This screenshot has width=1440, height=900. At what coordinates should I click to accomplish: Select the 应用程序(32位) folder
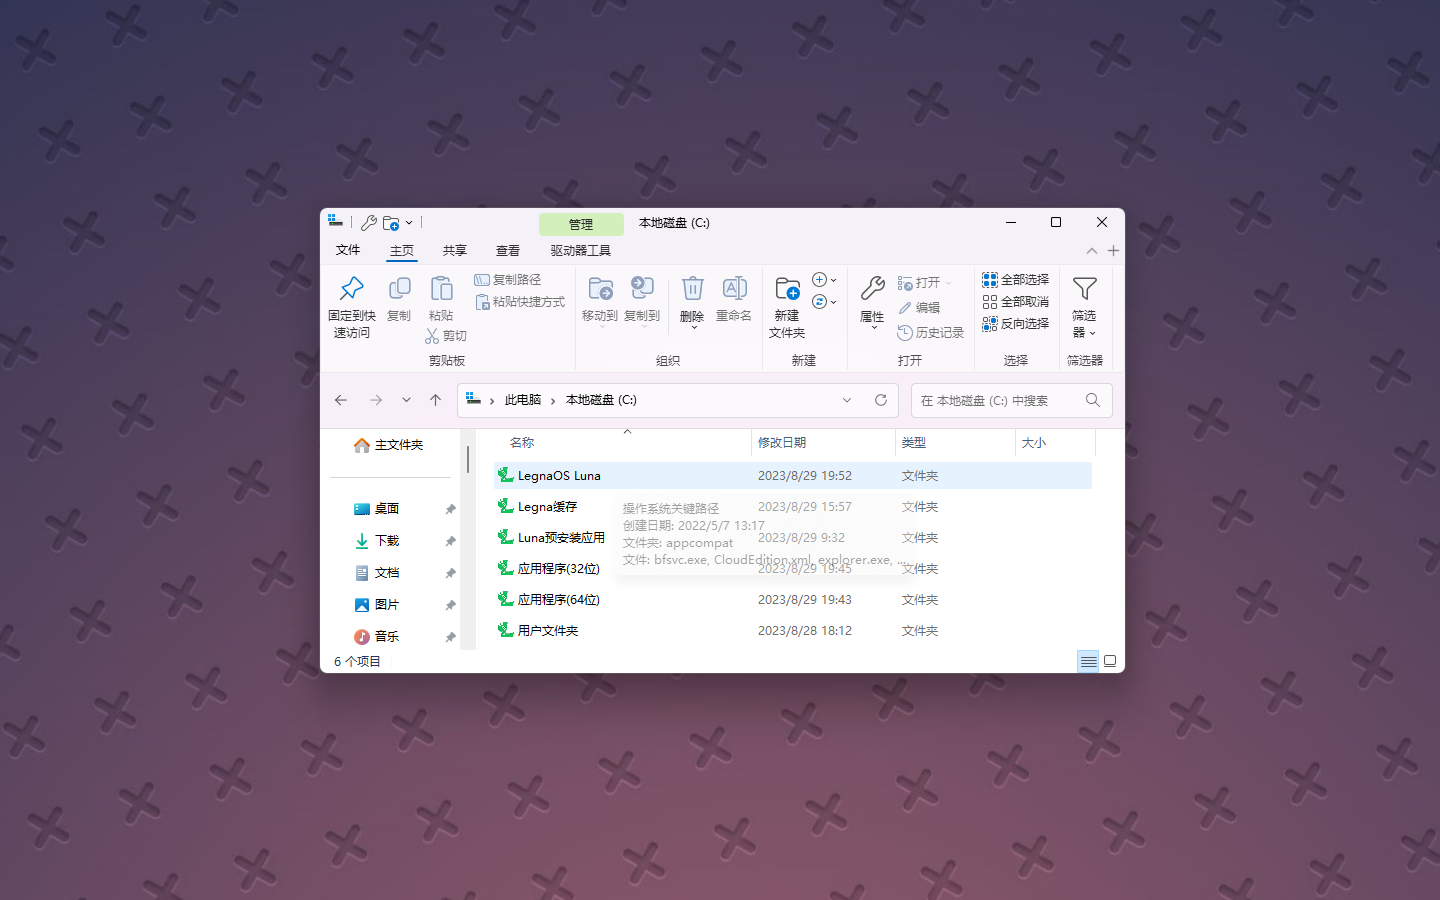pos(793,569)
